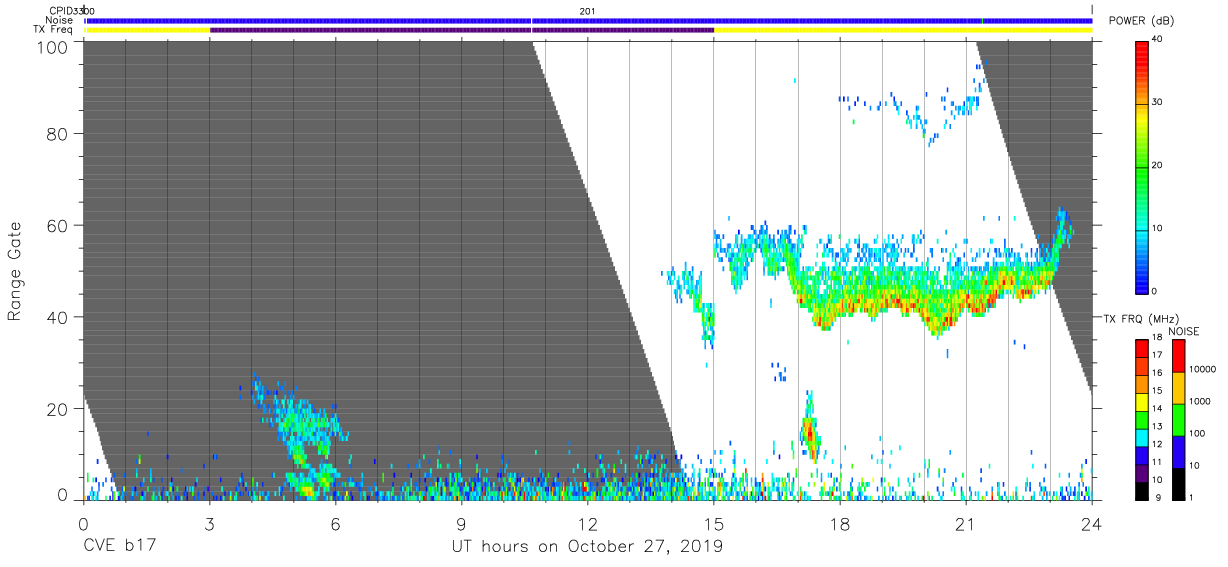Screen dimensions: 1228x567
Task: Click the 40 label on the power colorbar
Action: (x=1157, y=40)
